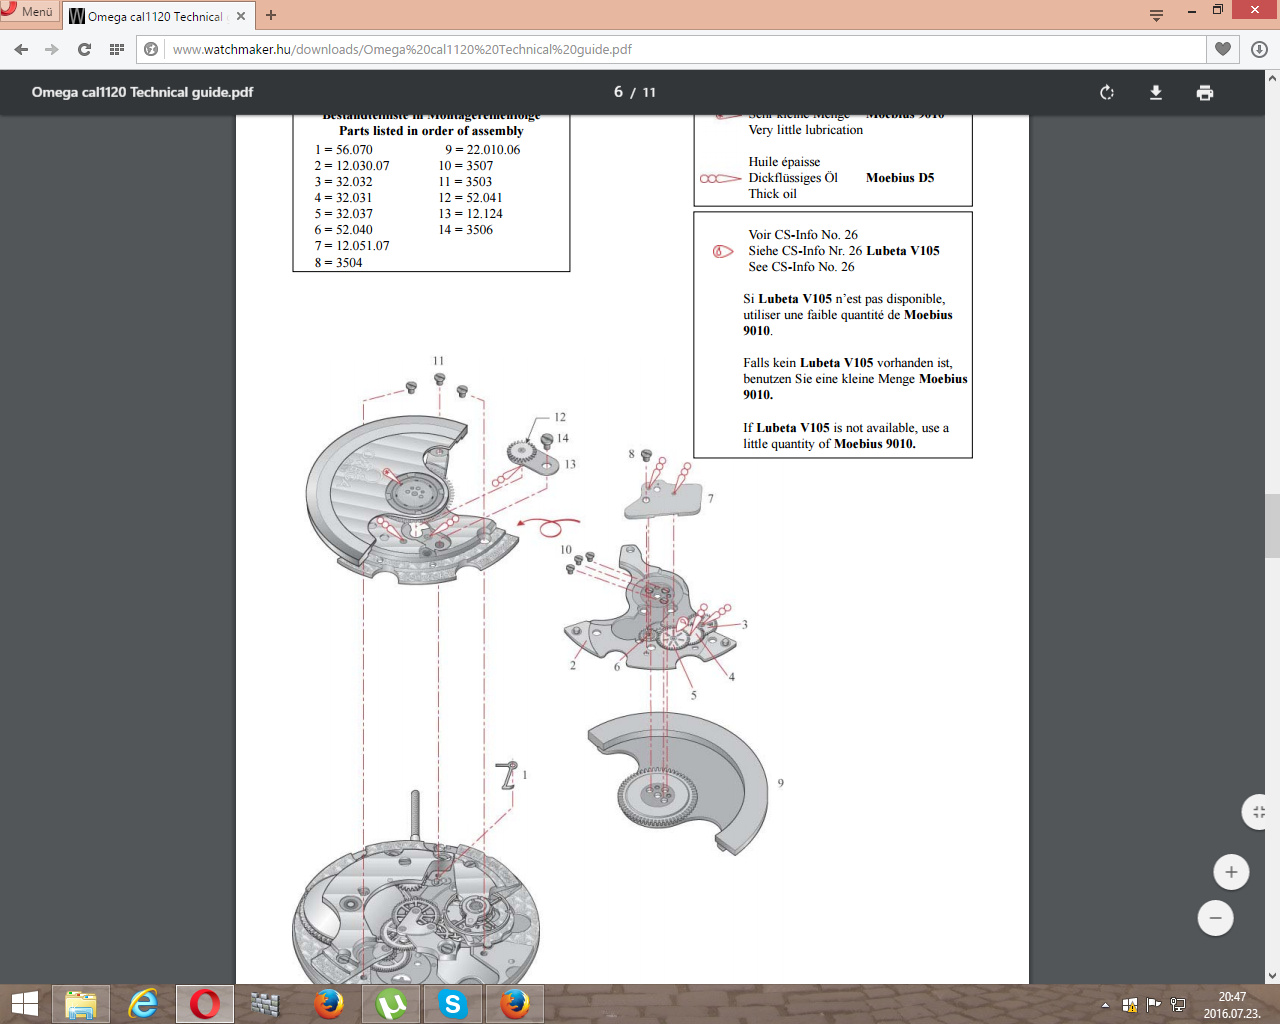
Task: Open the brick wall taskbar app
Action: [x=265, y=1004]
